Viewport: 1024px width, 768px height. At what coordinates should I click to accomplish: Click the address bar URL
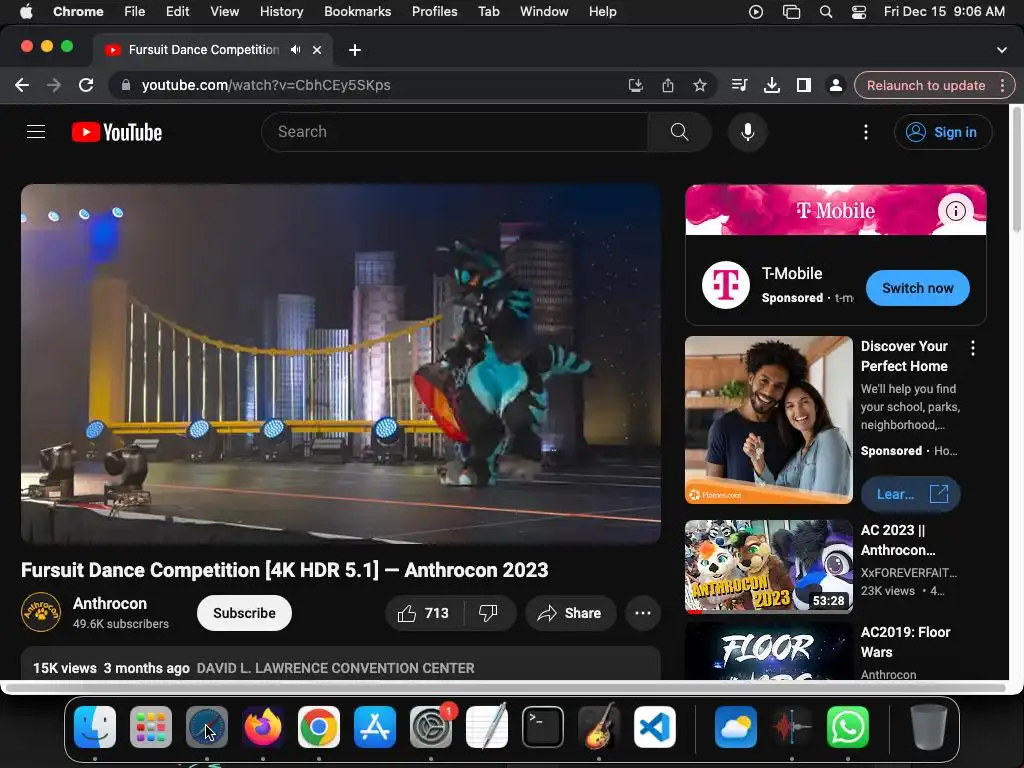[266, 86]
